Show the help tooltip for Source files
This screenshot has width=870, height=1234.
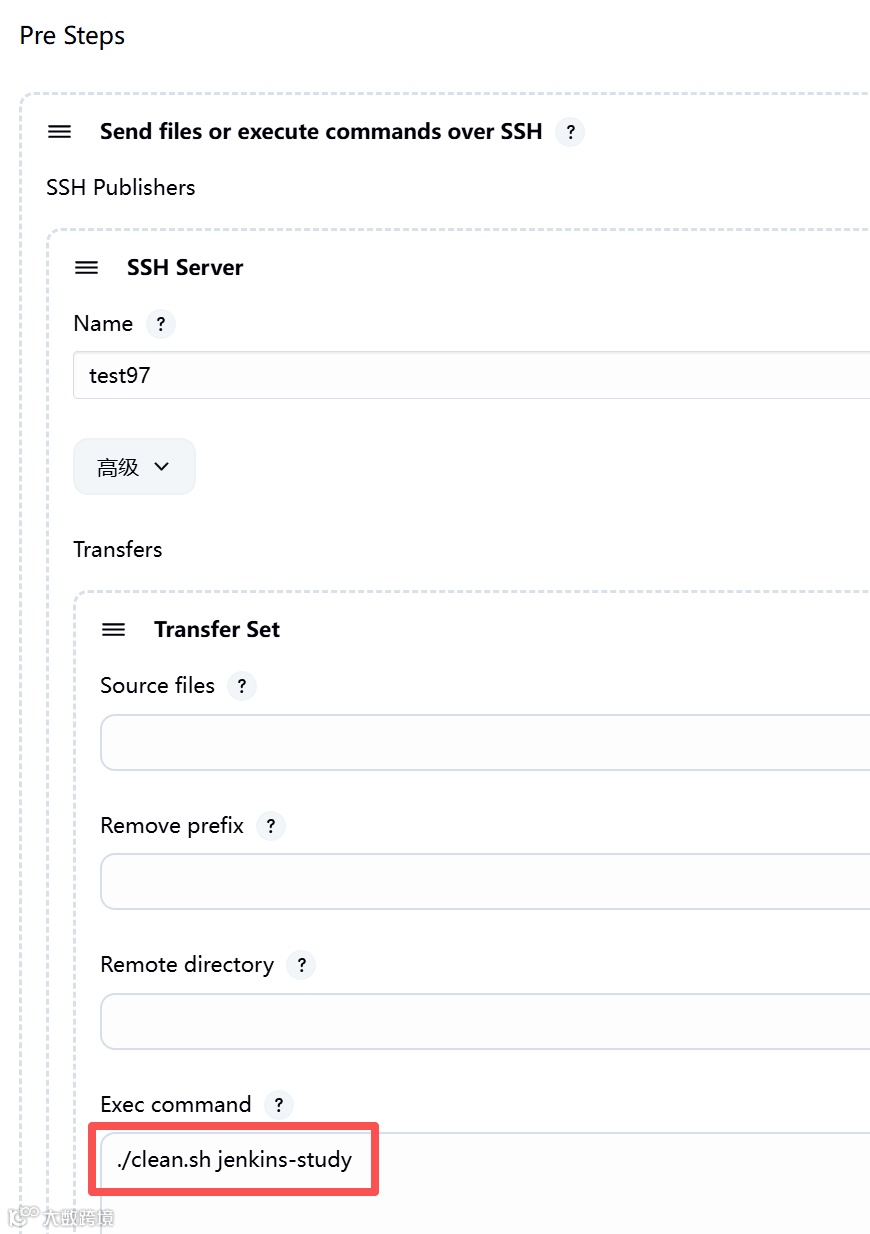click(x=242, y=686)
